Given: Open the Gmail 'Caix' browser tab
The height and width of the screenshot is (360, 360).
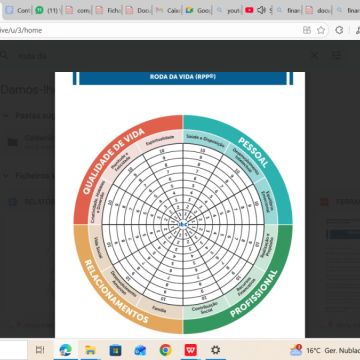Looking at the screenshot, I should [169, 10].
